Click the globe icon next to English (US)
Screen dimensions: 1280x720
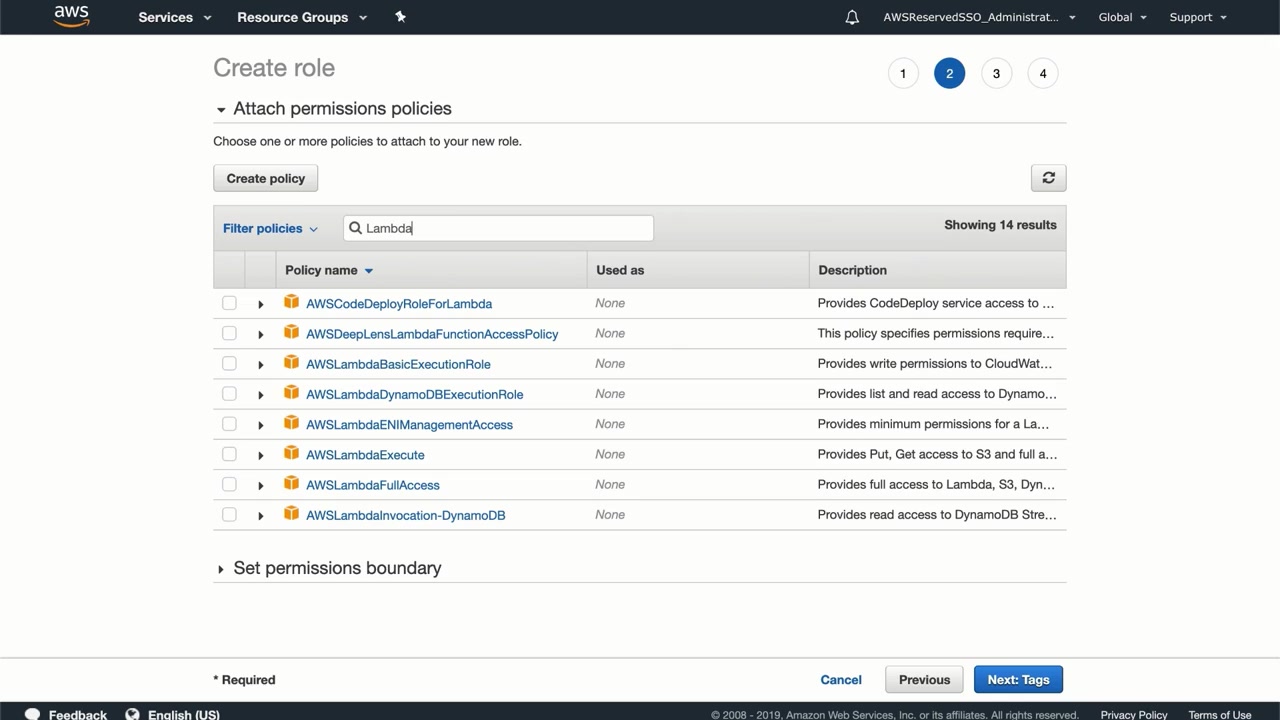[132, 714]
